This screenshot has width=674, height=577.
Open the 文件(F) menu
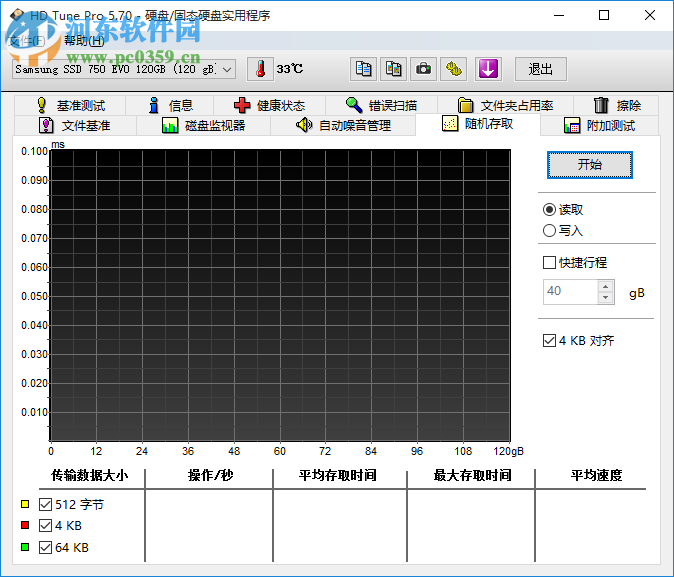27,41
